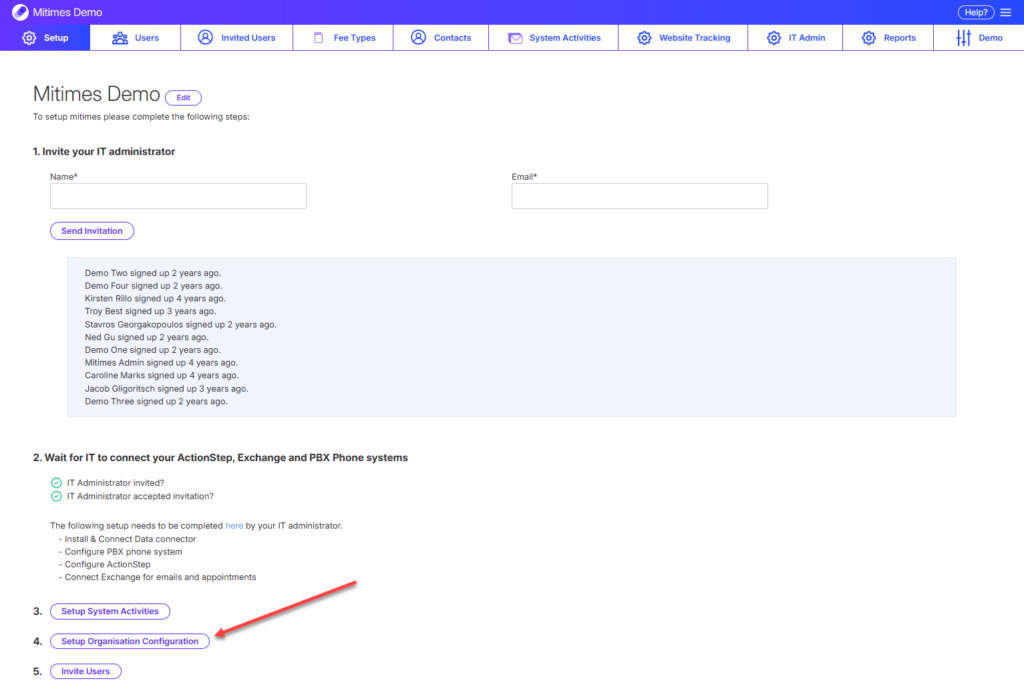The image size is (1024, 691).
Task: Click the Setup Organisation Configuration button
Action: [130, 641]
